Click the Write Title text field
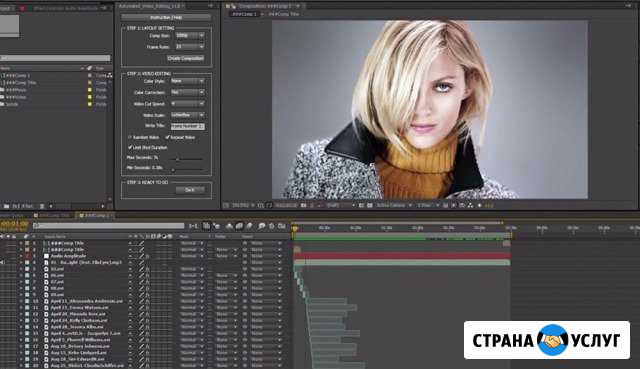 (x=188, y=127)
